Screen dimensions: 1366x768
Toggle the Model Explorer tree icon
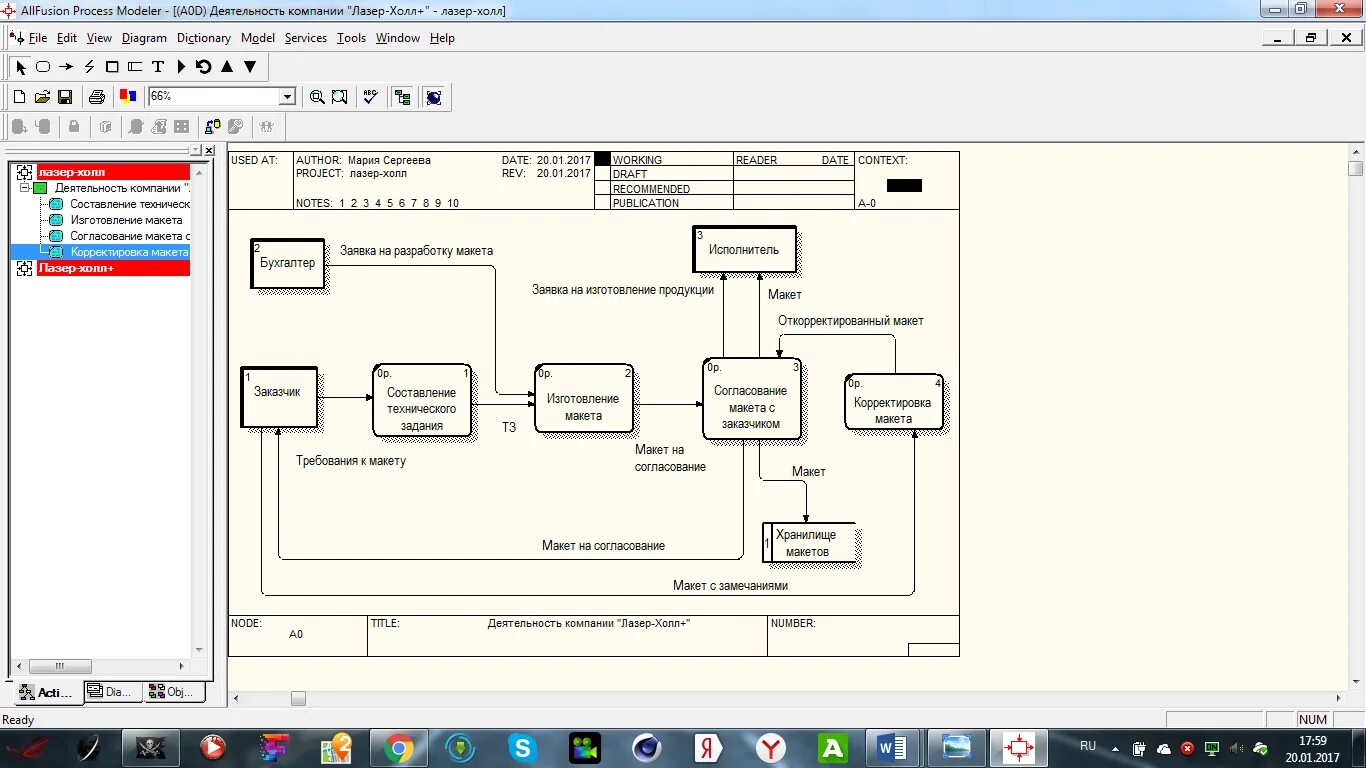click(403, 97)
